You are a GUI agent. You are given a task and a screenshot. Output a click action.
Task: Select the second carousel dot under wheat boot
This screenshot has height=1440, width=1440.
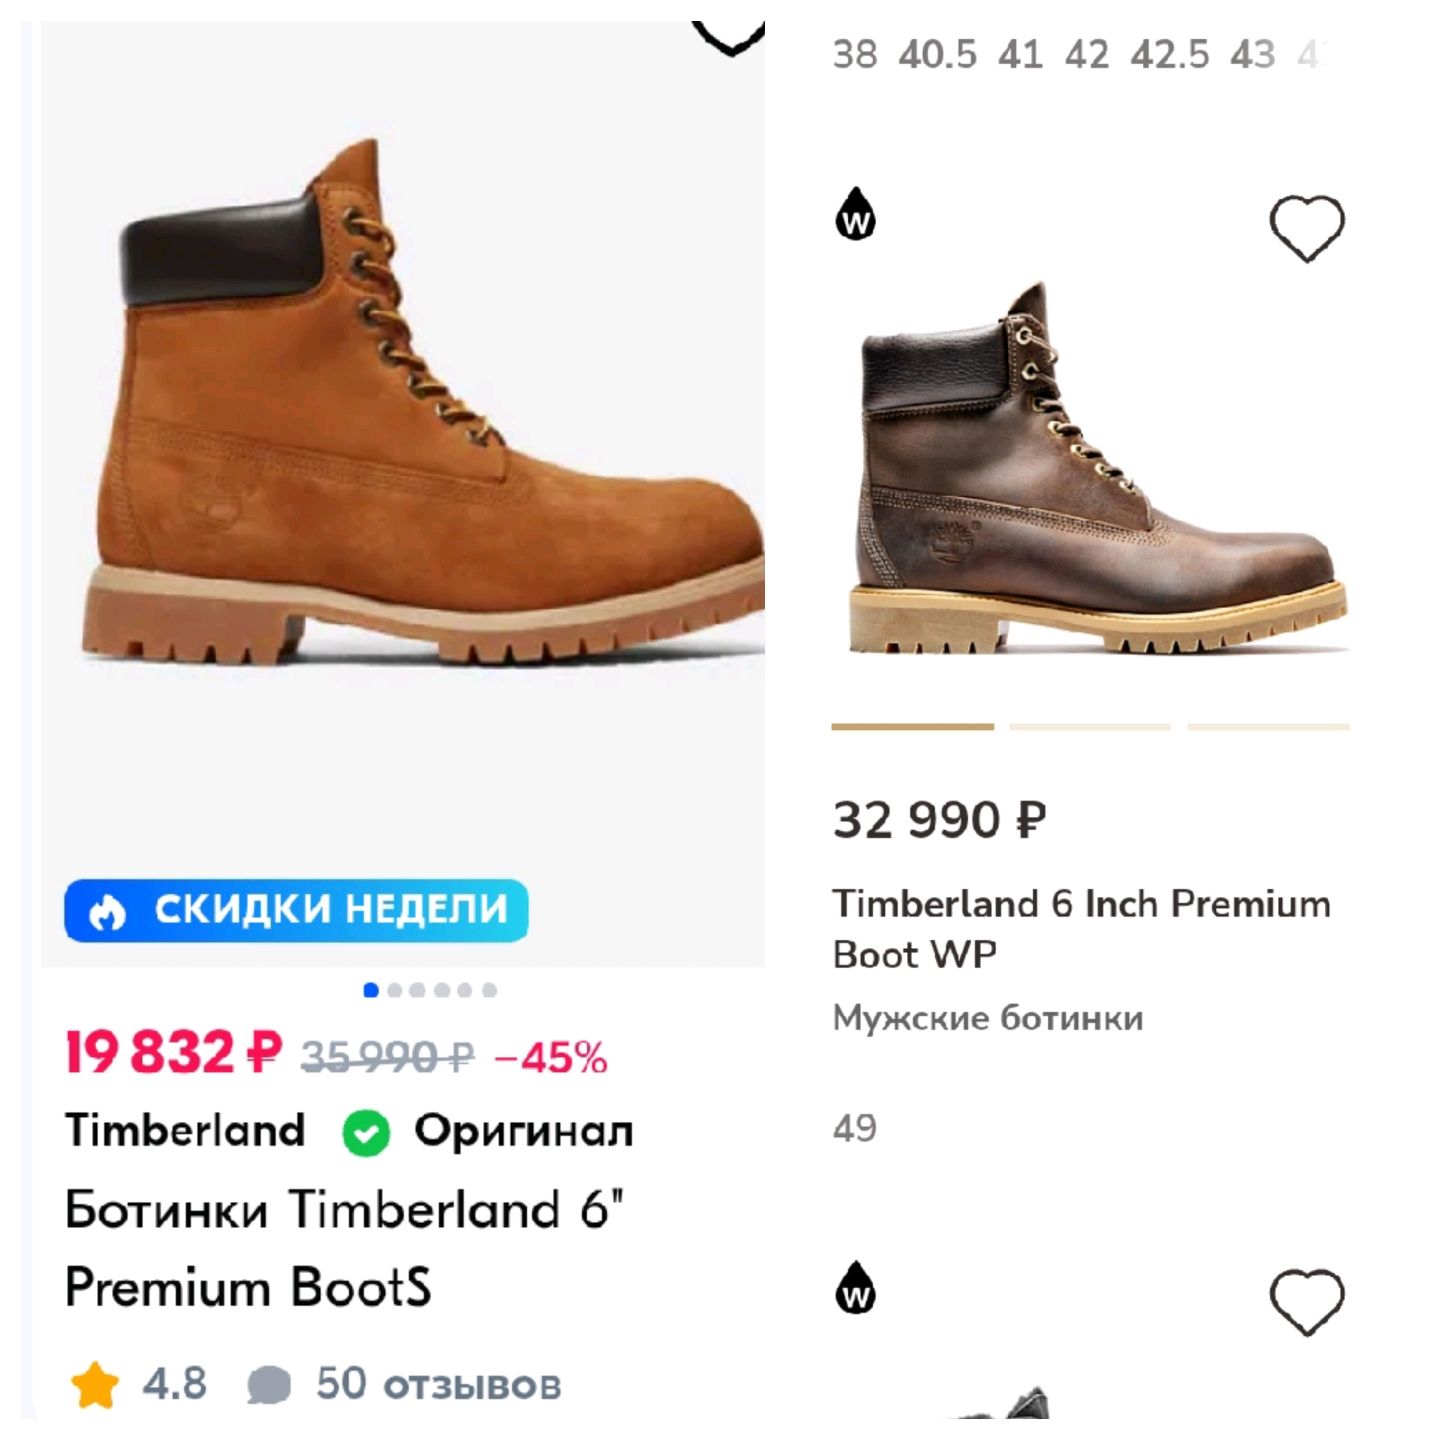(394, 990)
